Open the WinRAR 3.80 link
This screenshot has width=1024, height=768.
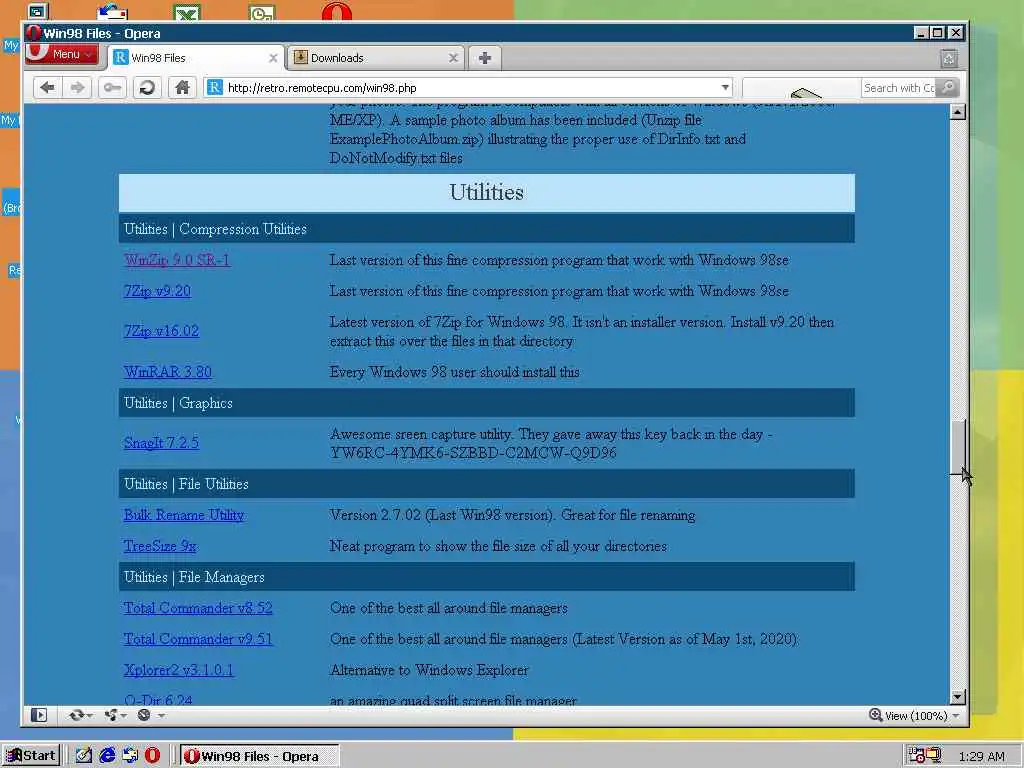click(x=168, y=372)
